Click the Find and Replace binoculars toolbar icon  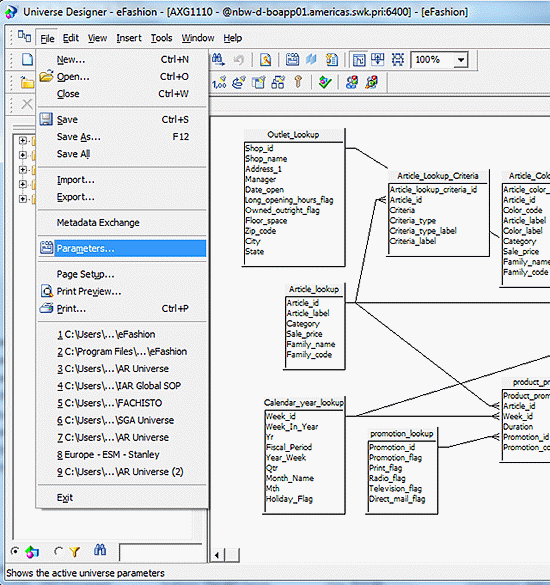click(x=218, y=59)
